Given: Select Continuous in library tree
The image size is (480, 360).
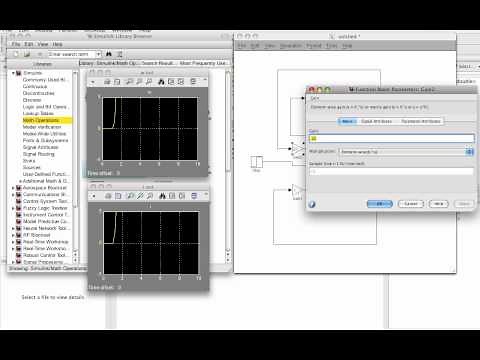Looking at the screenshot, I should tap(35, 87).
